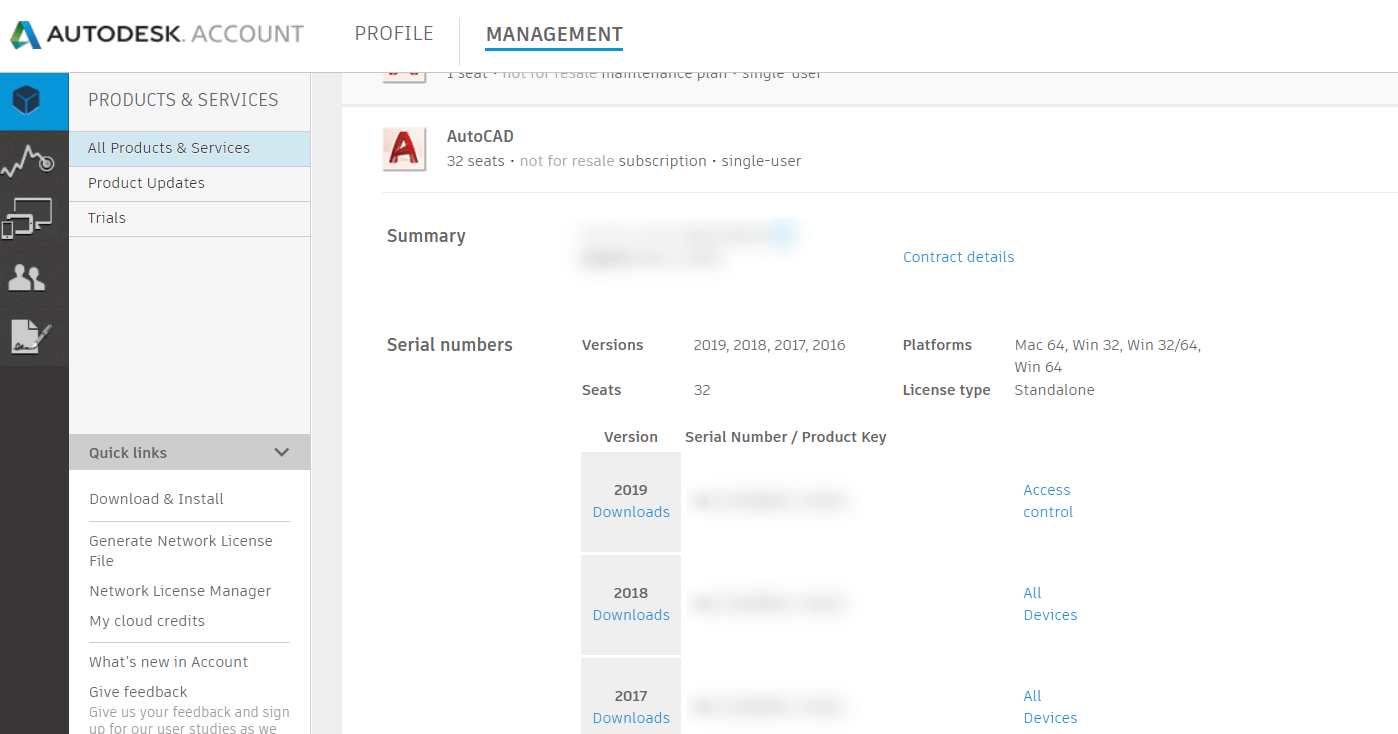Open Access control for 2019
This screenshot has width=1398, height=734.
[x=1048, y=501]
